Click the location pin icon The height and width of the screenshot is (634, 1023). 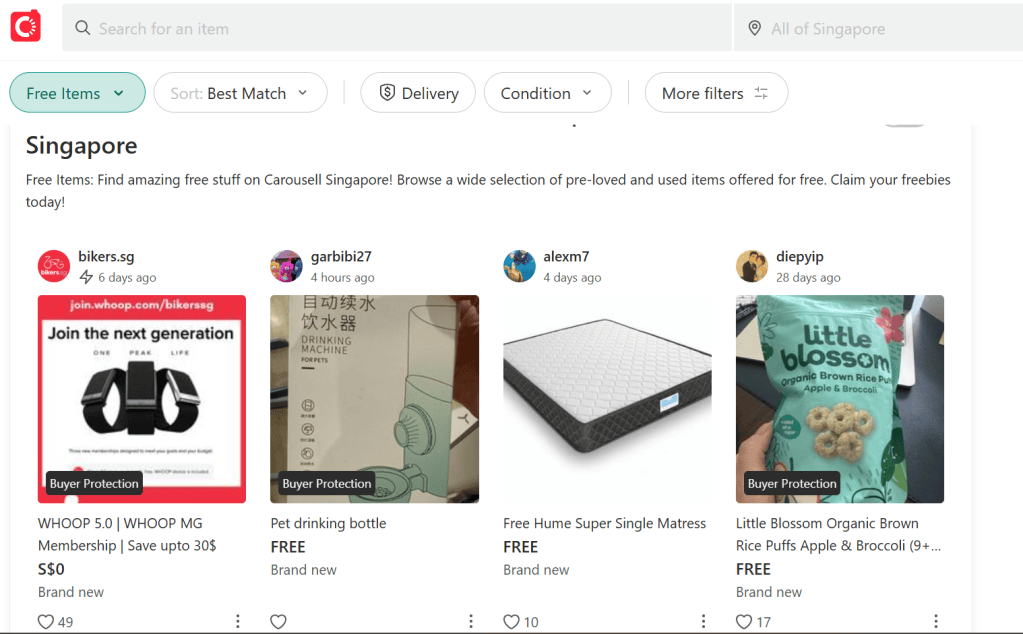[x=754, y=28]
